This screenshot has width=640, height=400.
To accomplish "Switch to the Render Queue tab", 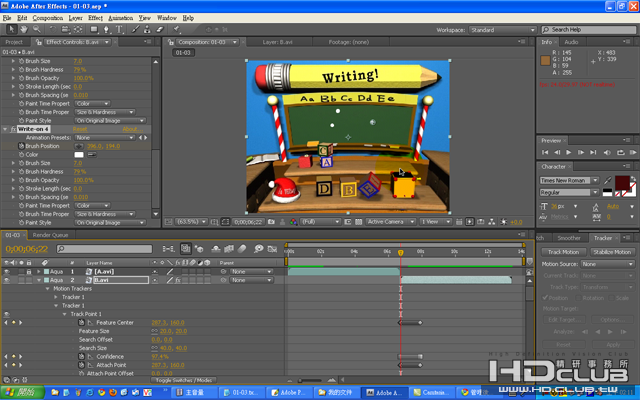I will (x=50, y=235).
